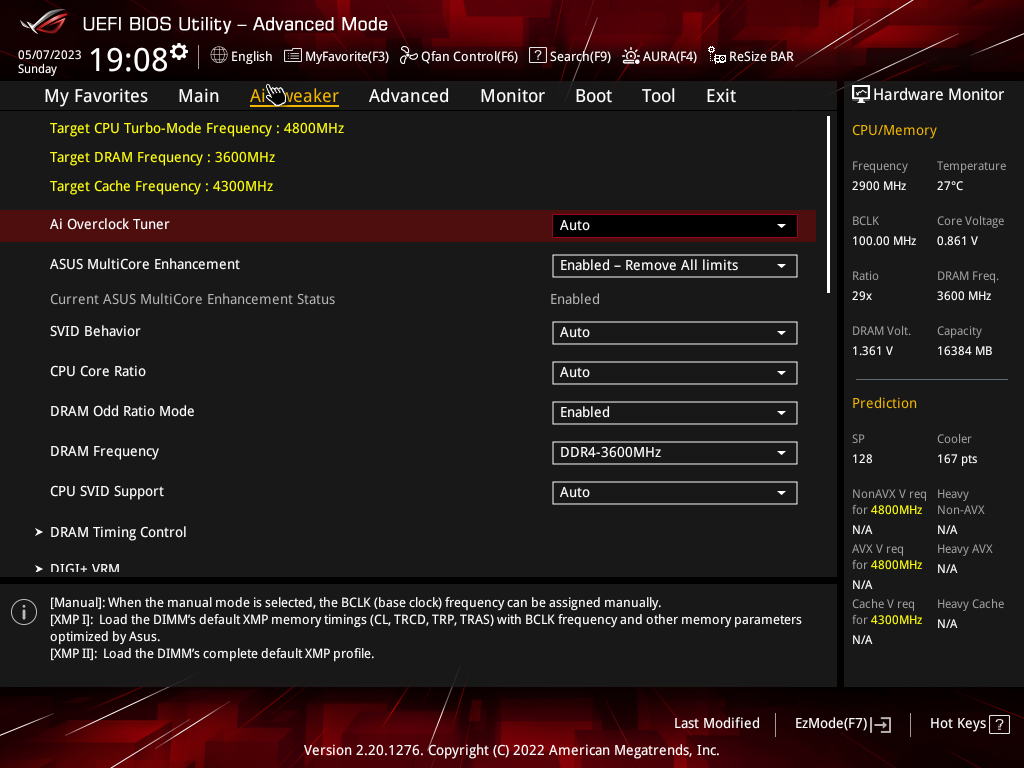Click ReSize BAR label
Viewport: 1024px width, 768px height.
[761, 57]
